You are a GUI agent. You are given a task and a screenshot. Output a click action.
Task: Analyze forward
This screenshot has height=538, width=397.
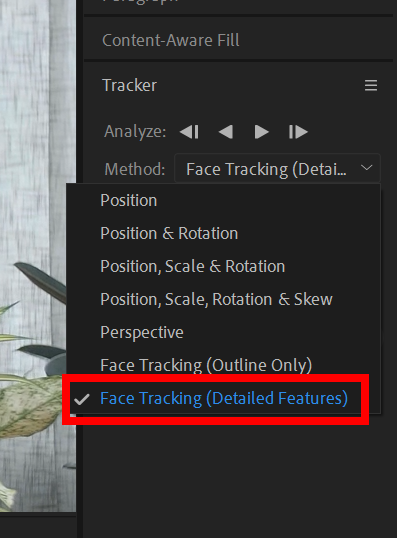(261, 132)
